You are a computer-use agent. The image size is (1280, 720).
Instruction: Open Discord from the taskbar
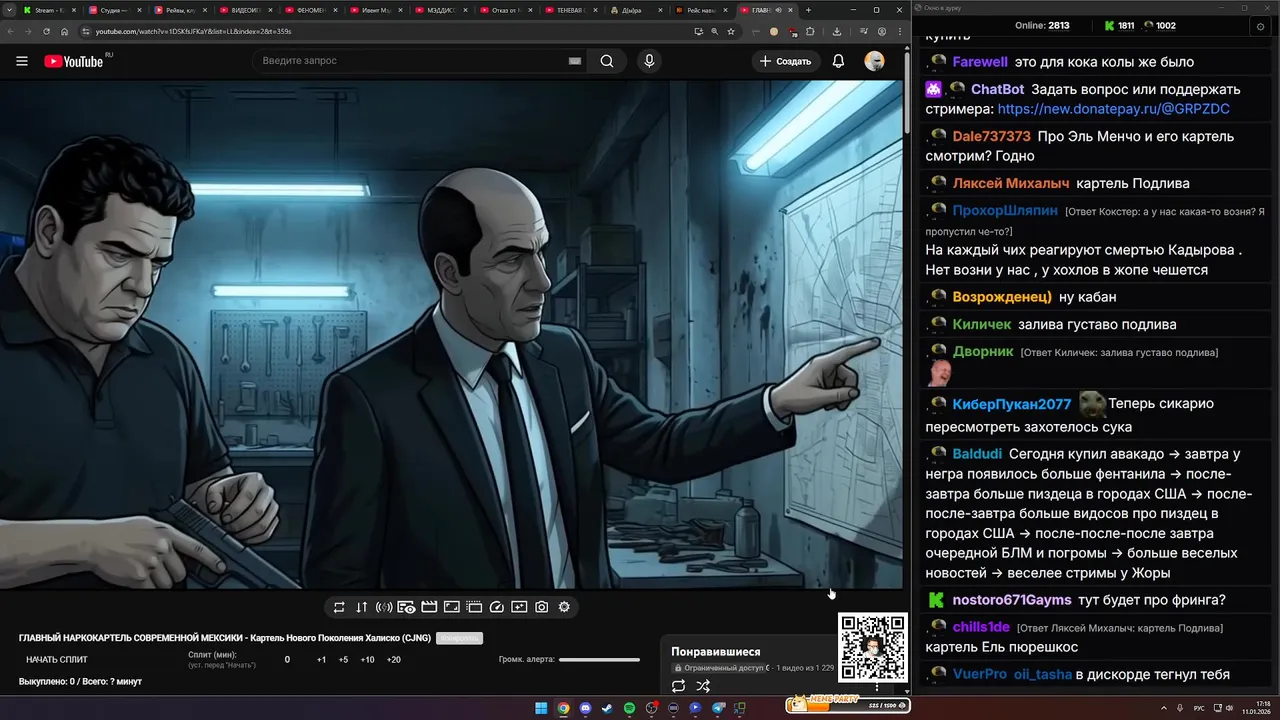click(585, 708)
